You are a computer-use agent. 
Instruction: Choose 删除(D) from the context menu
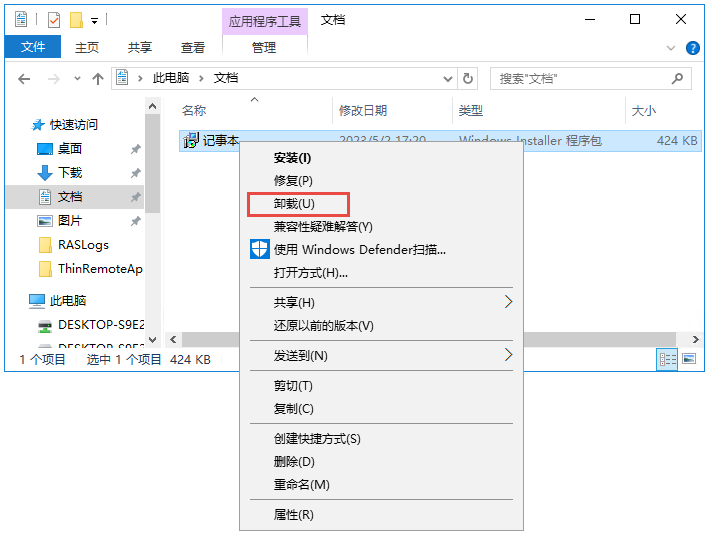(x=381, y=462)
